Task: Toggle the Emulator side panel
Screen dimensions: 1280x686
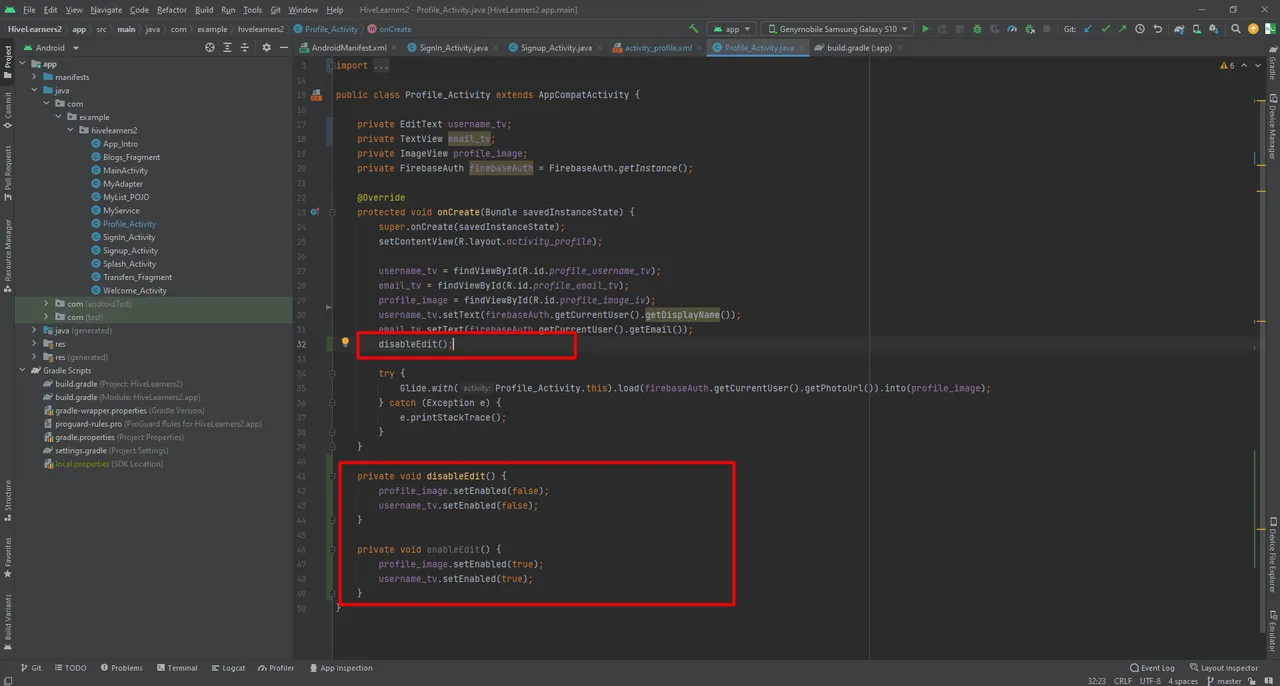Action: (x=1273, y=630)
